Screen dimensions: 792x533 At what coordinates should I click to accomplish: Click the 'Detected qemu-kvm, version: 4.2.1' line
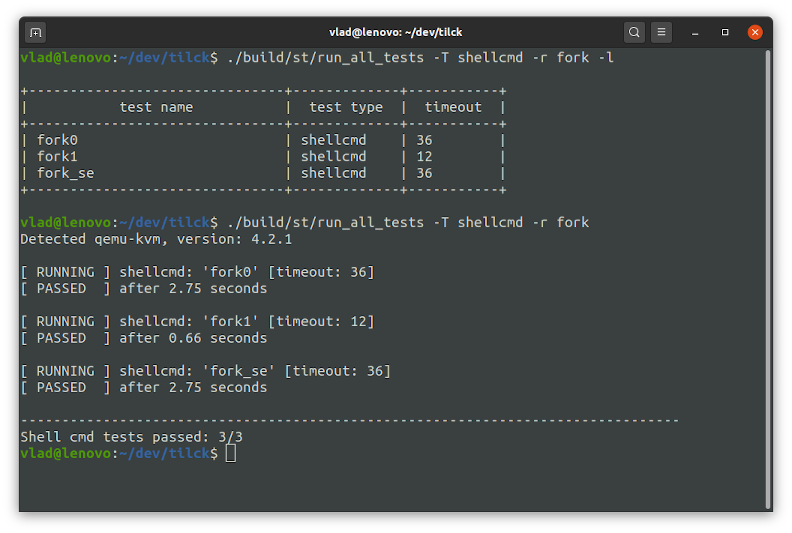click(x=156, y=239)
